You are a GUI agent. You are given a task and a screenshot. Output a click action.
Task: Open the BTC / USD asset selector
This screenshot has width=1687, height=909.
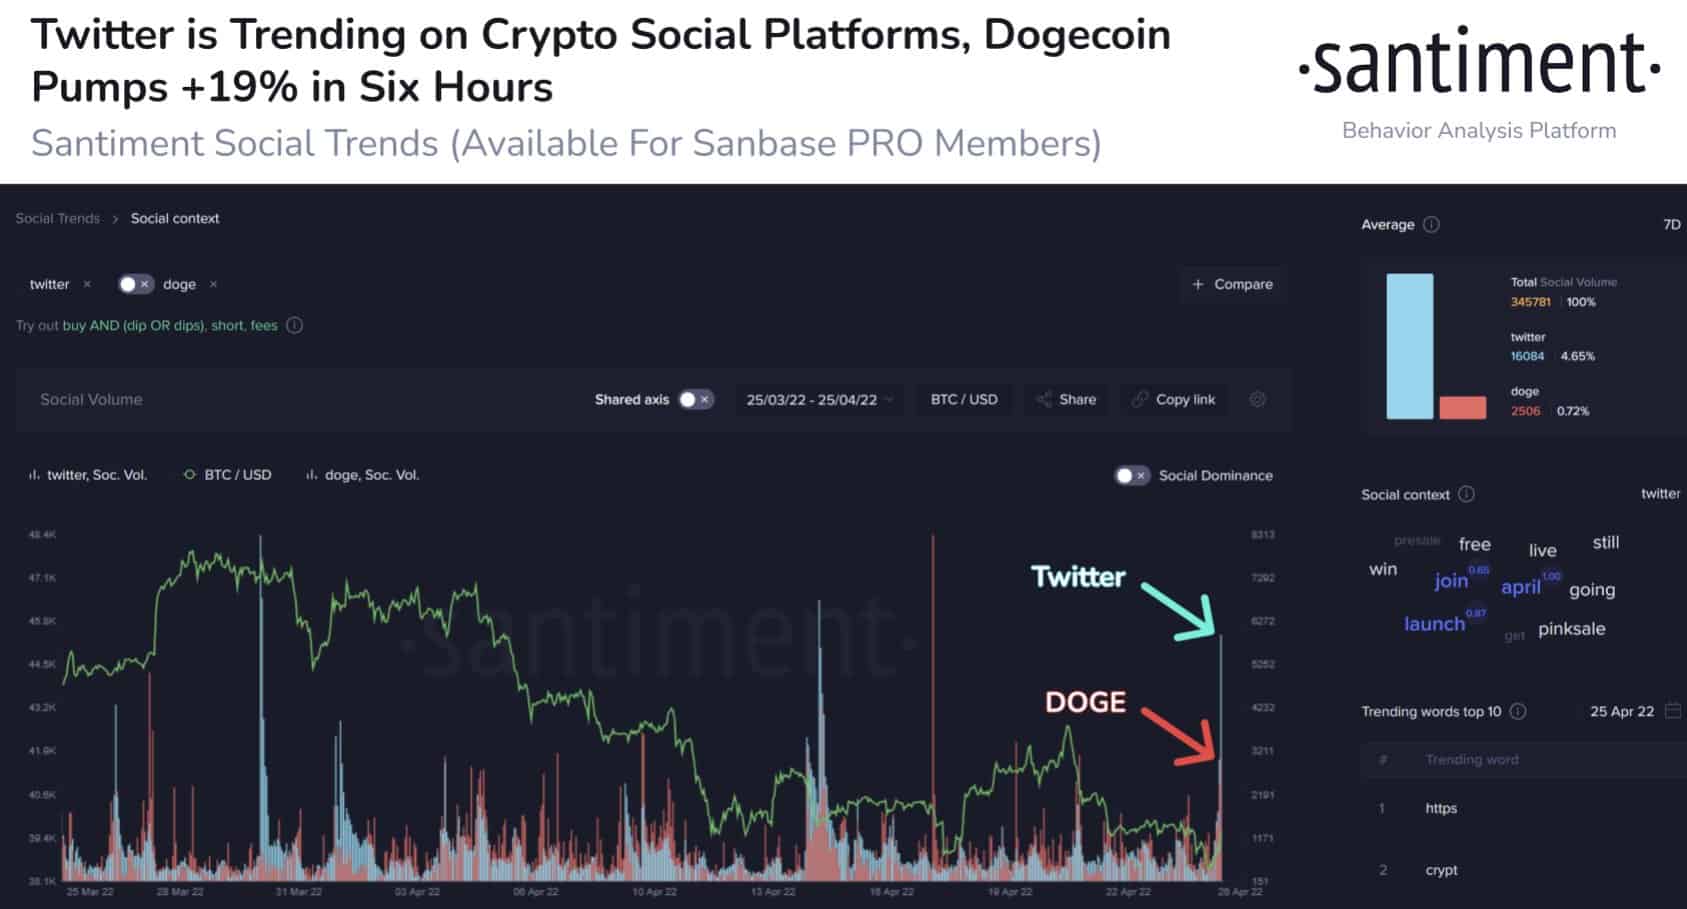(964, 399)
